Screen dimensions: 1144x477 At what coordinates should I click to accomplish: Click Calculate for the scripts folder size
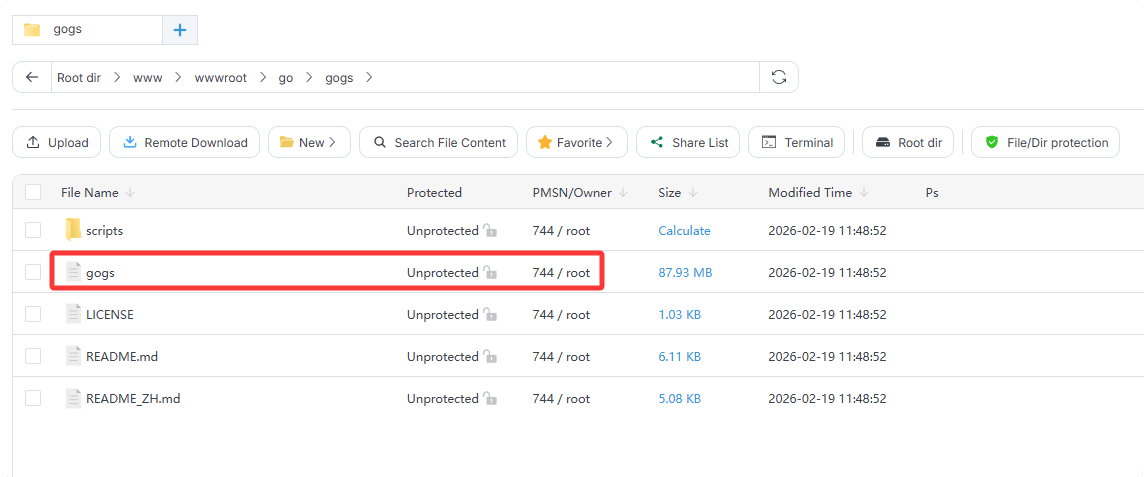point(684,230)
